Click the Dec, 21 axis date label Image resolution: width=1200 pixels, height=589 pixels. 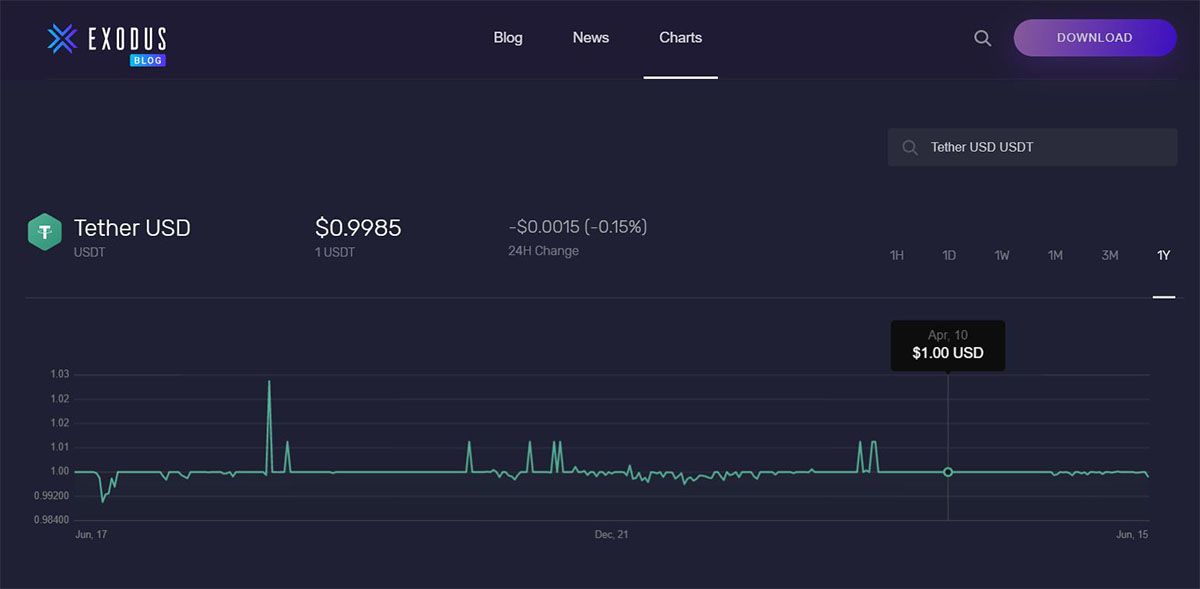(x=612, y=535)
